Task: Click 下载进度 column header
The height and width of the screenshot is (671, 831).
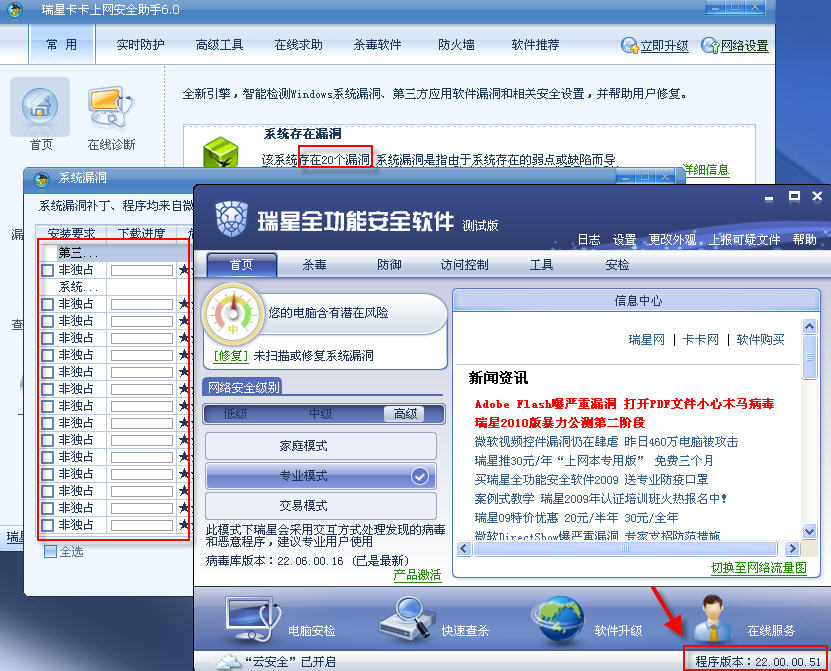Action: 141,233
